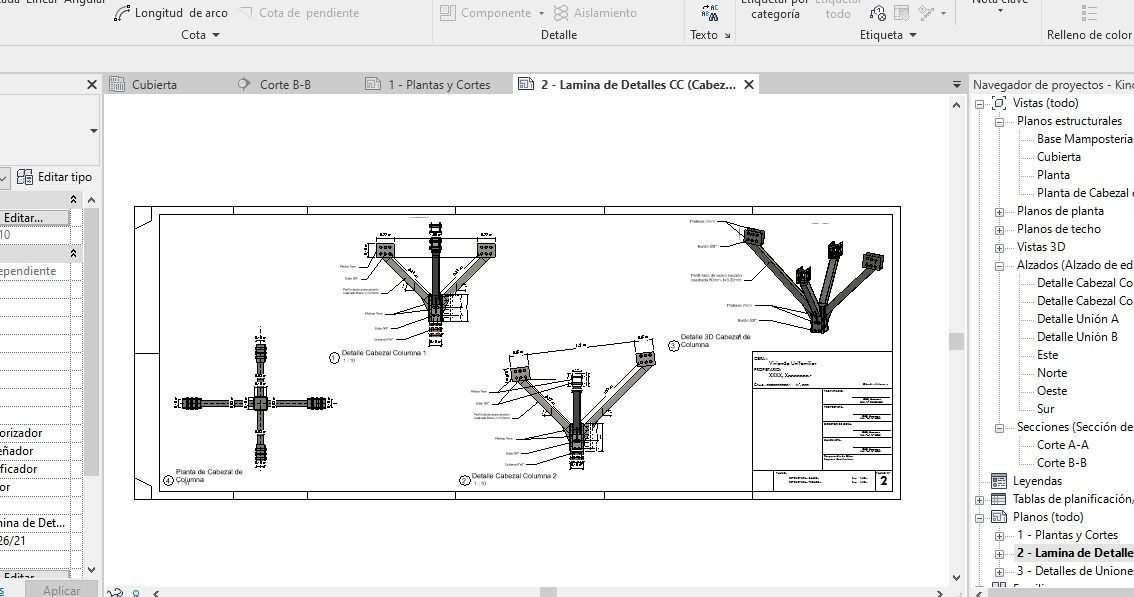The image size is (1134, 597).
Task: Close the Properties palette
Action: (92, 85)
